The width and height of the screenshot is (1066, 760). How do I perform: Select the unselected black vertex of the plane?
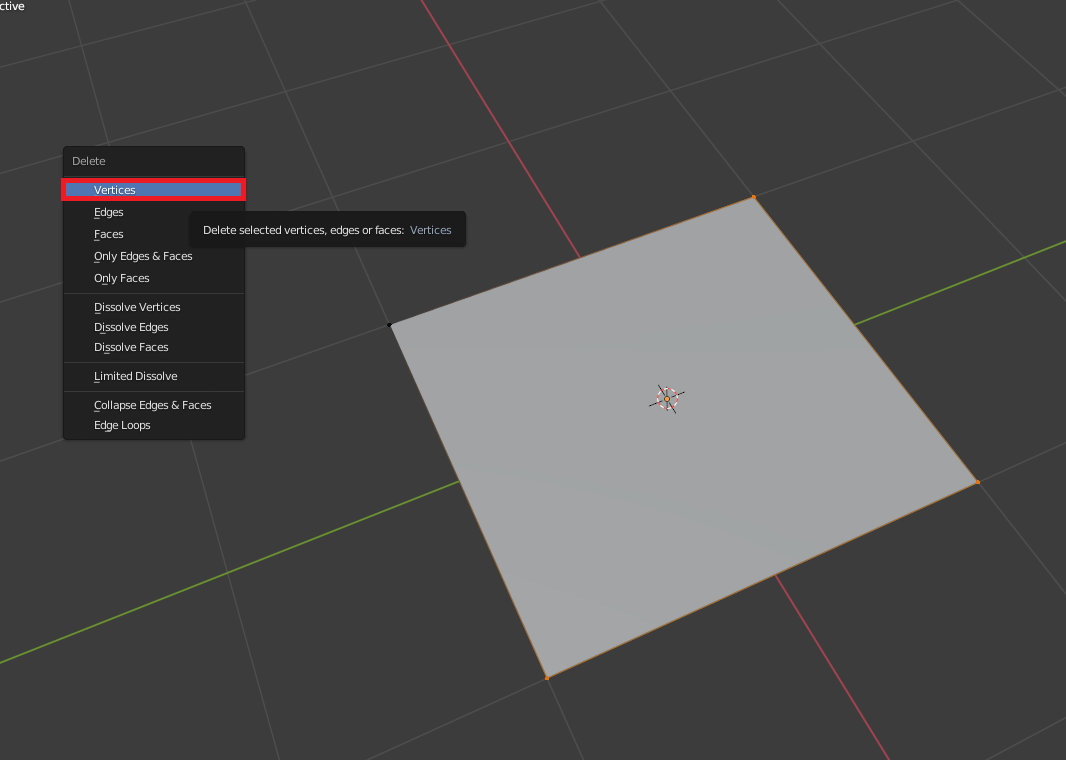coord(390,324)
